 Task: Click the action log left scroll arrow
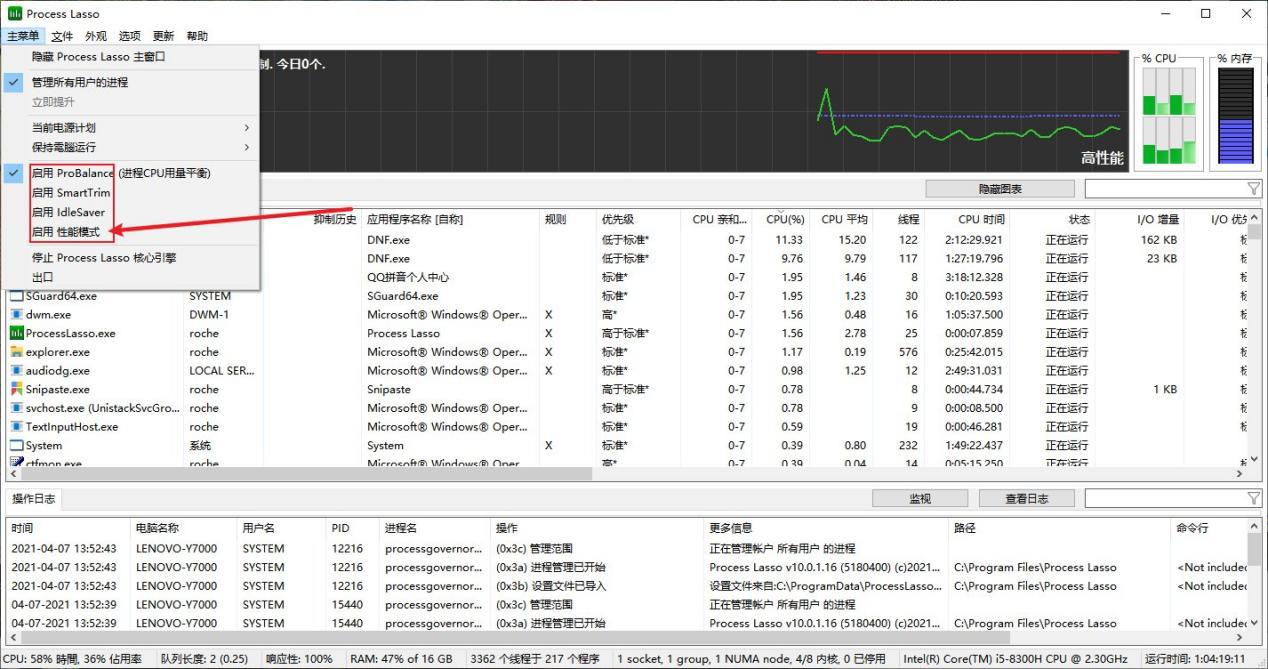pos(14,636)
